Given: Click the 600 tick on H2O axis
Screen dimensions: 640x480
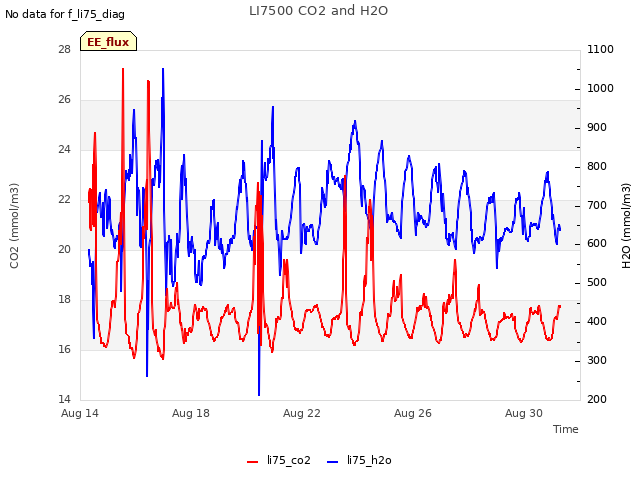Looking at the screenshot, I should pyautogui.click(x=597, y=244).
